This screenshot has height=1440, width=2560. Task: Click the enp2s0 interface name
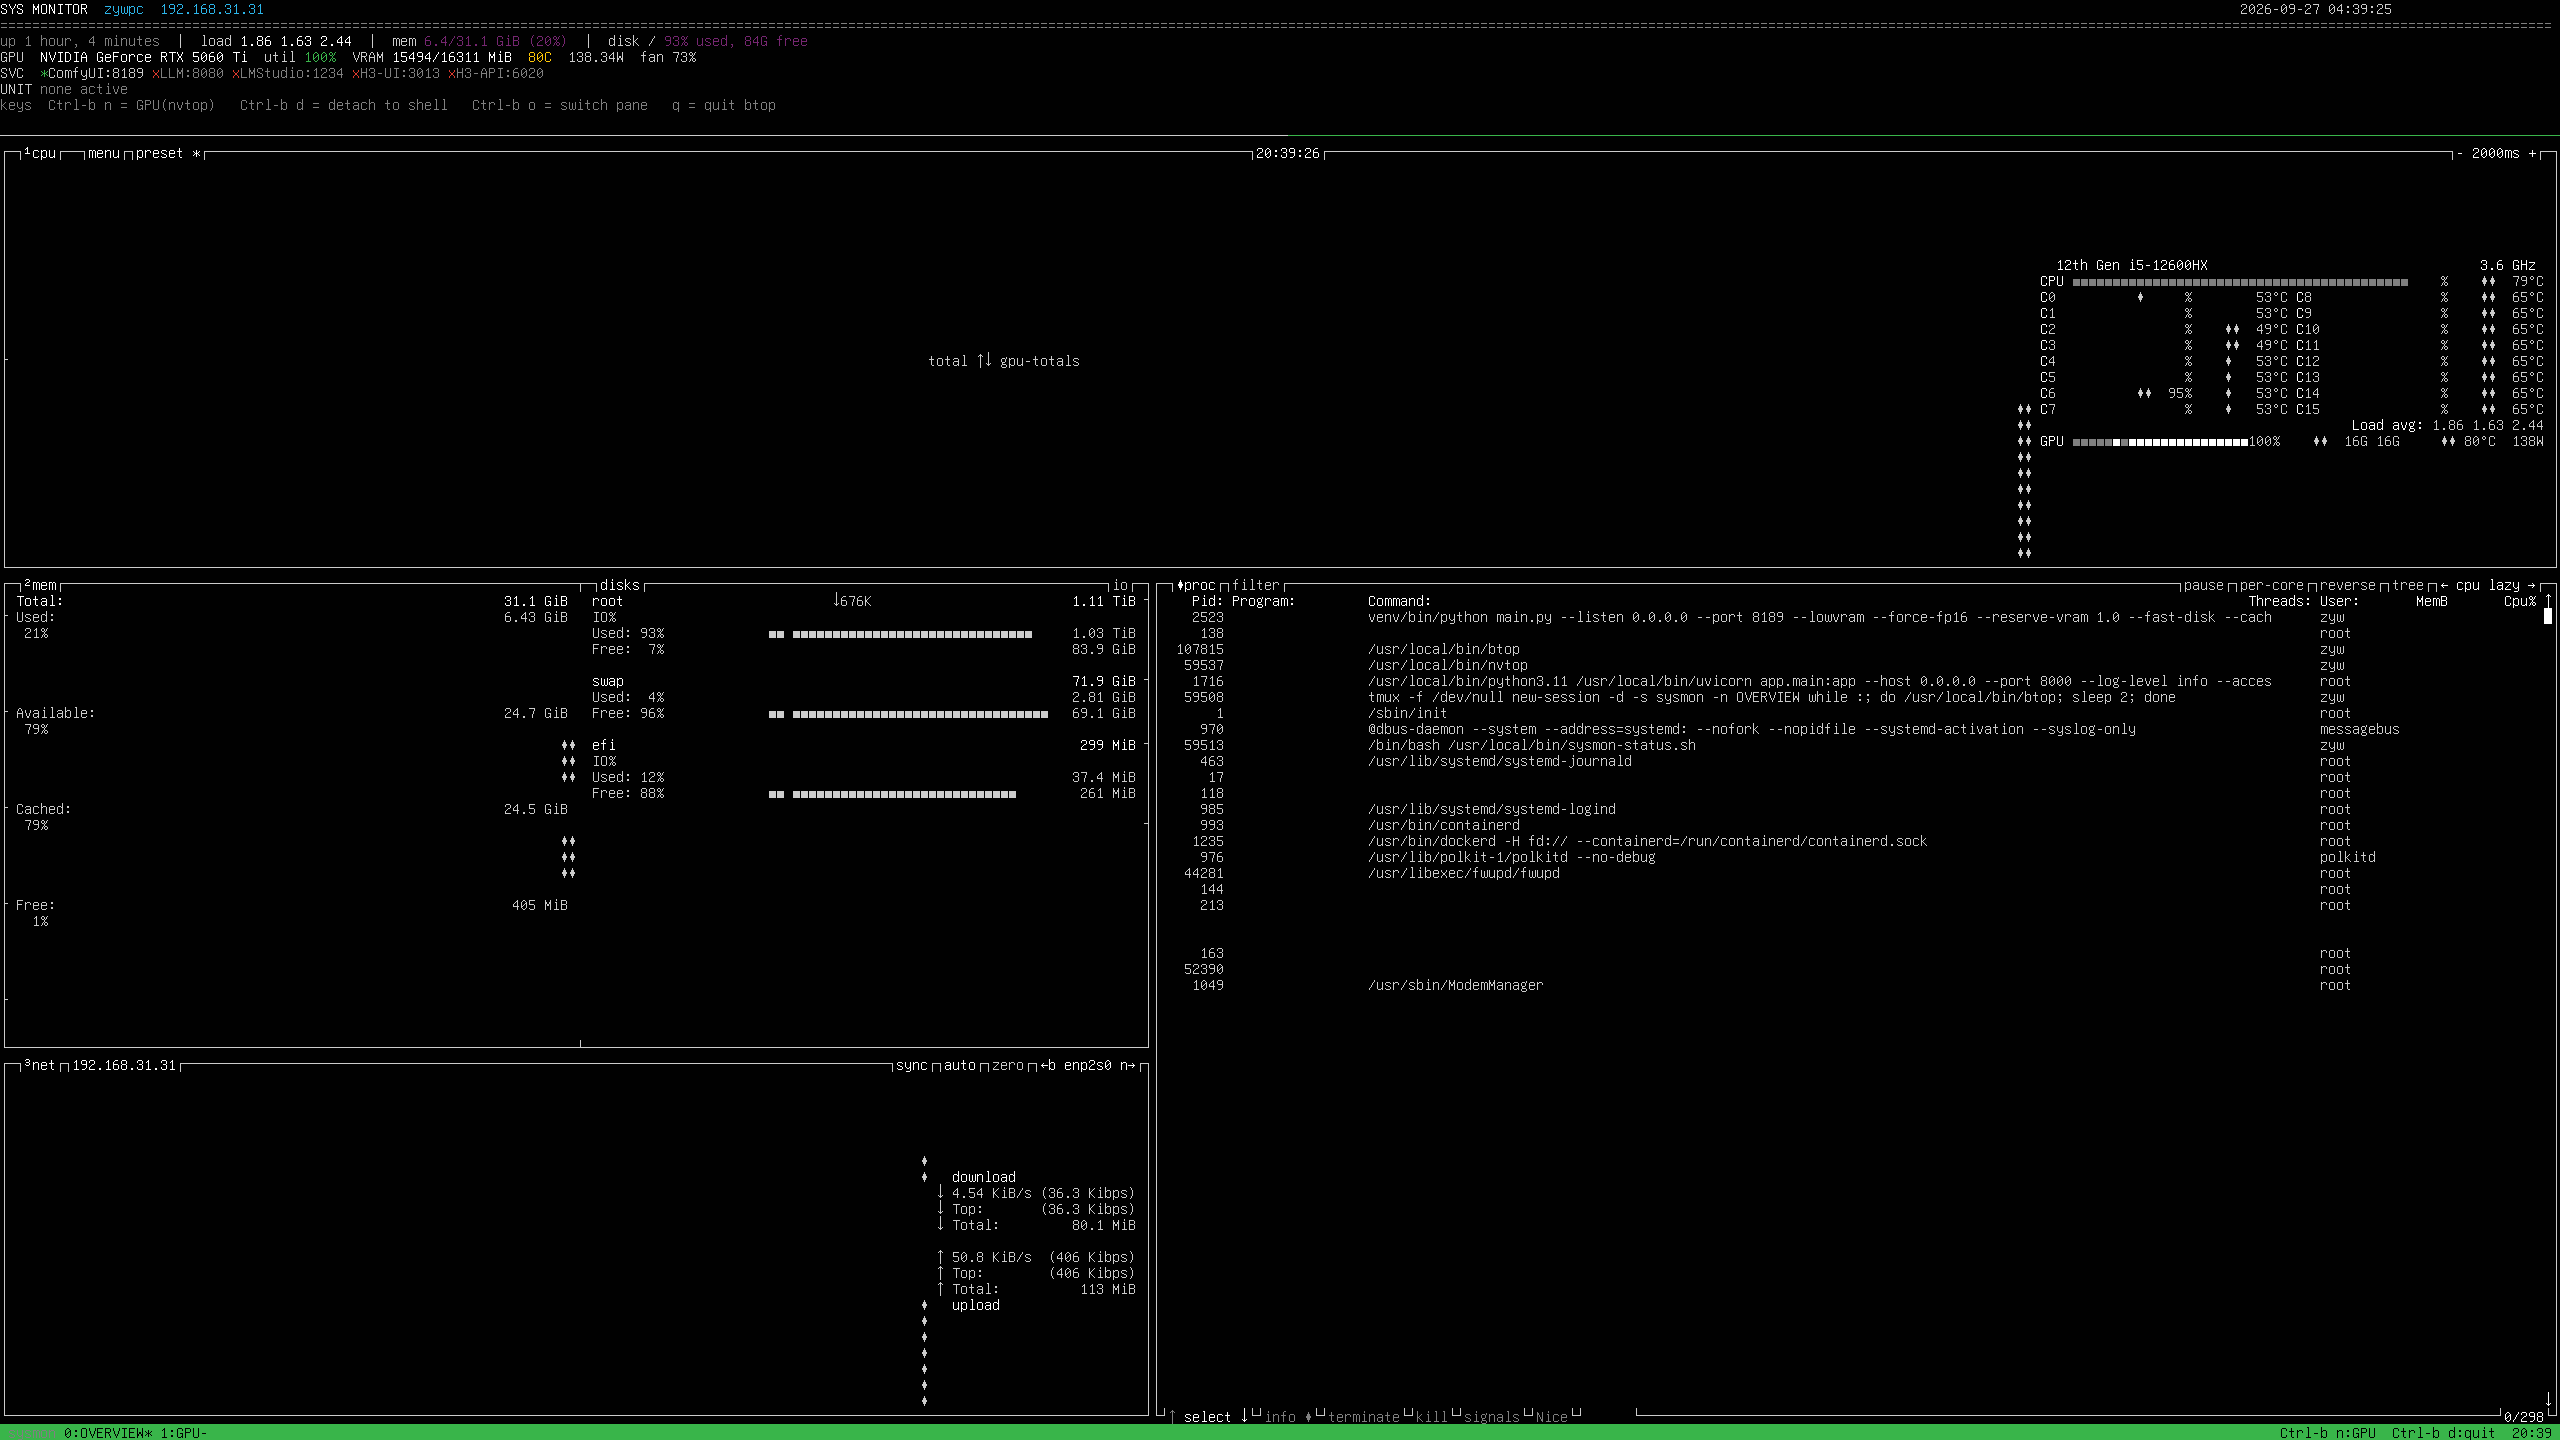click(1088, 1065)
